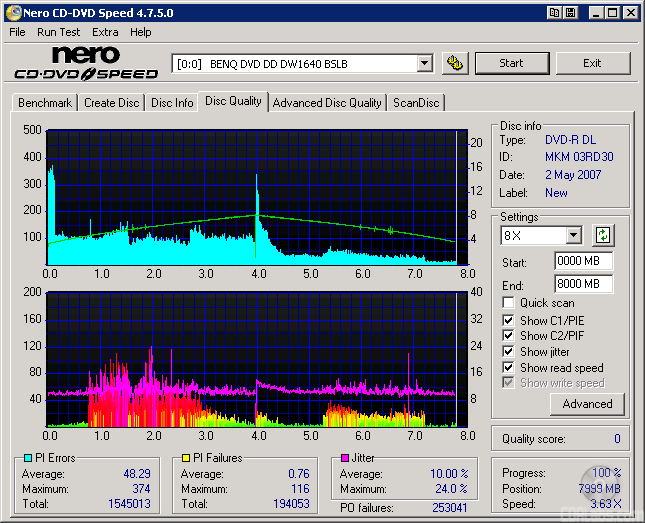Screen dimensions: 645x523
Task: Open the Run Test menu
Action: pos(59,32)
